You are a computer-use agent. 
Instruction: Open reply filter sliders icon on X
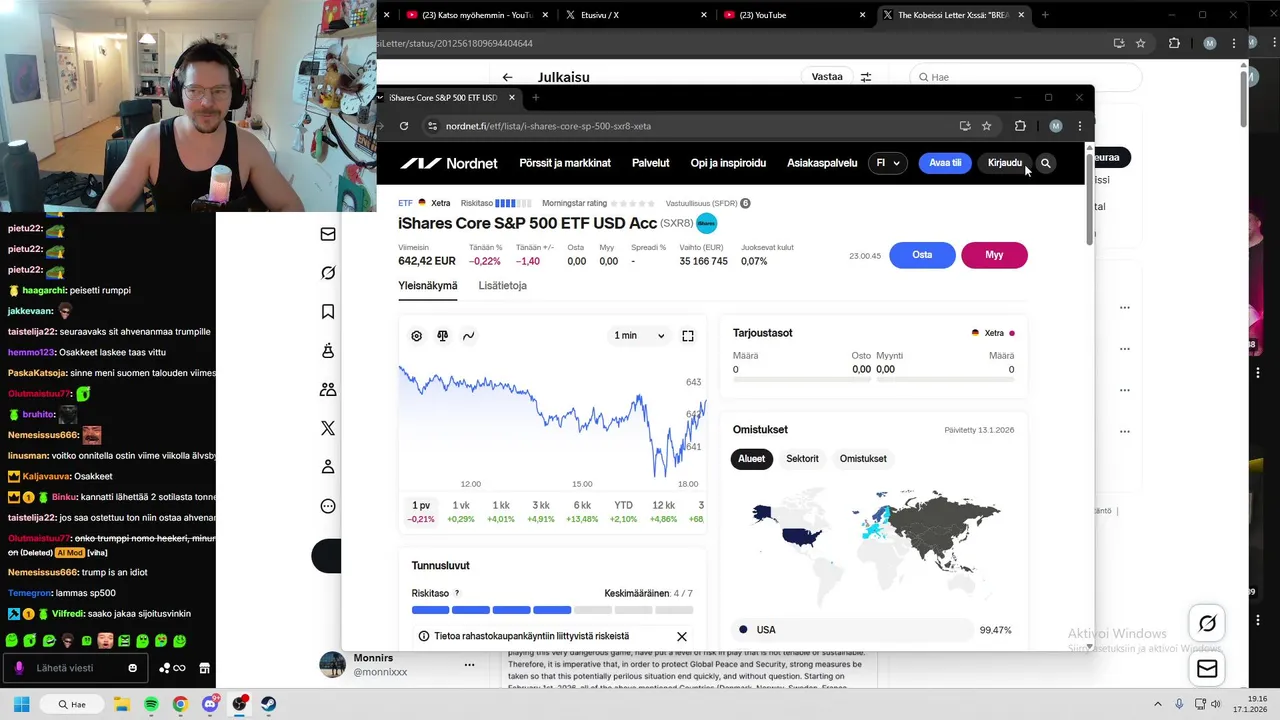point(866,77)
